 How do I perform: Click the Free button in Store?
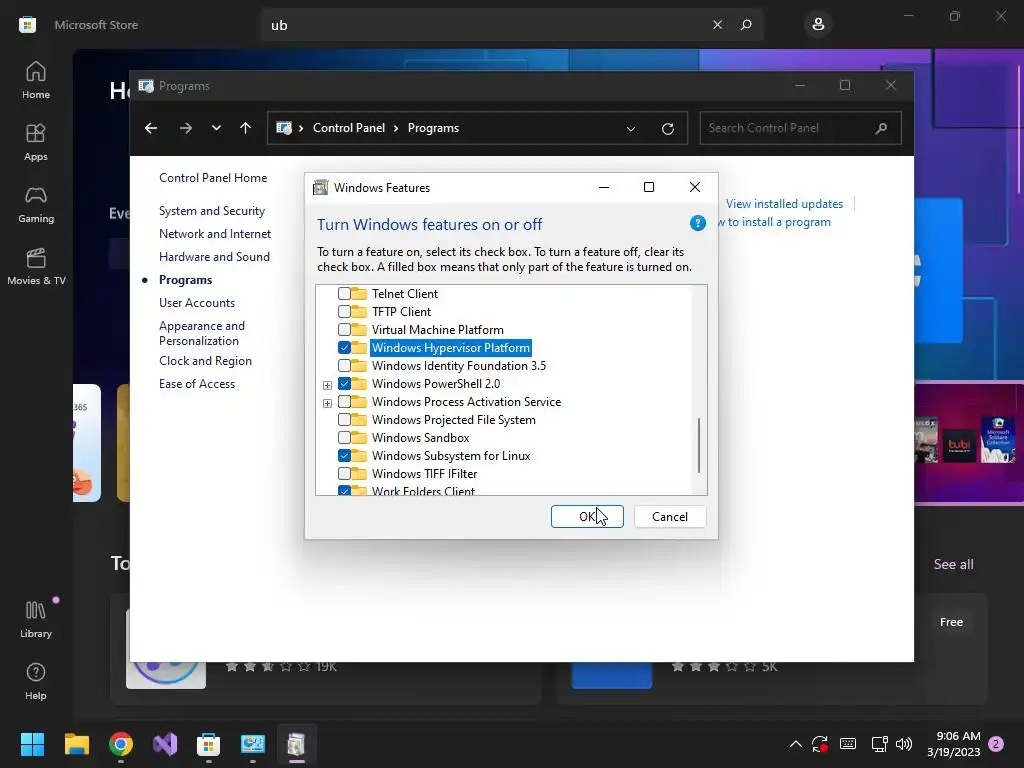(952, 622)
